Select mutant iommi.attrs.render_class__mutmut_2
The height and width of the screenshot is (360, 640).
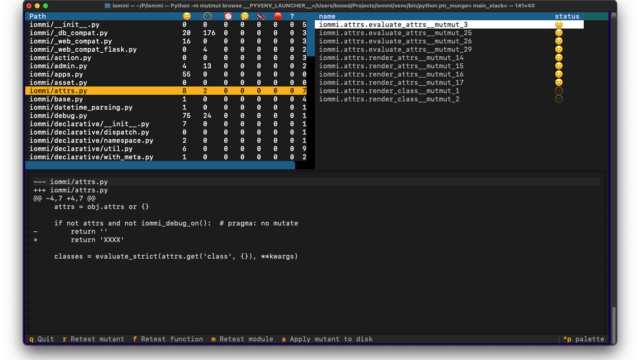click(449, 99)
